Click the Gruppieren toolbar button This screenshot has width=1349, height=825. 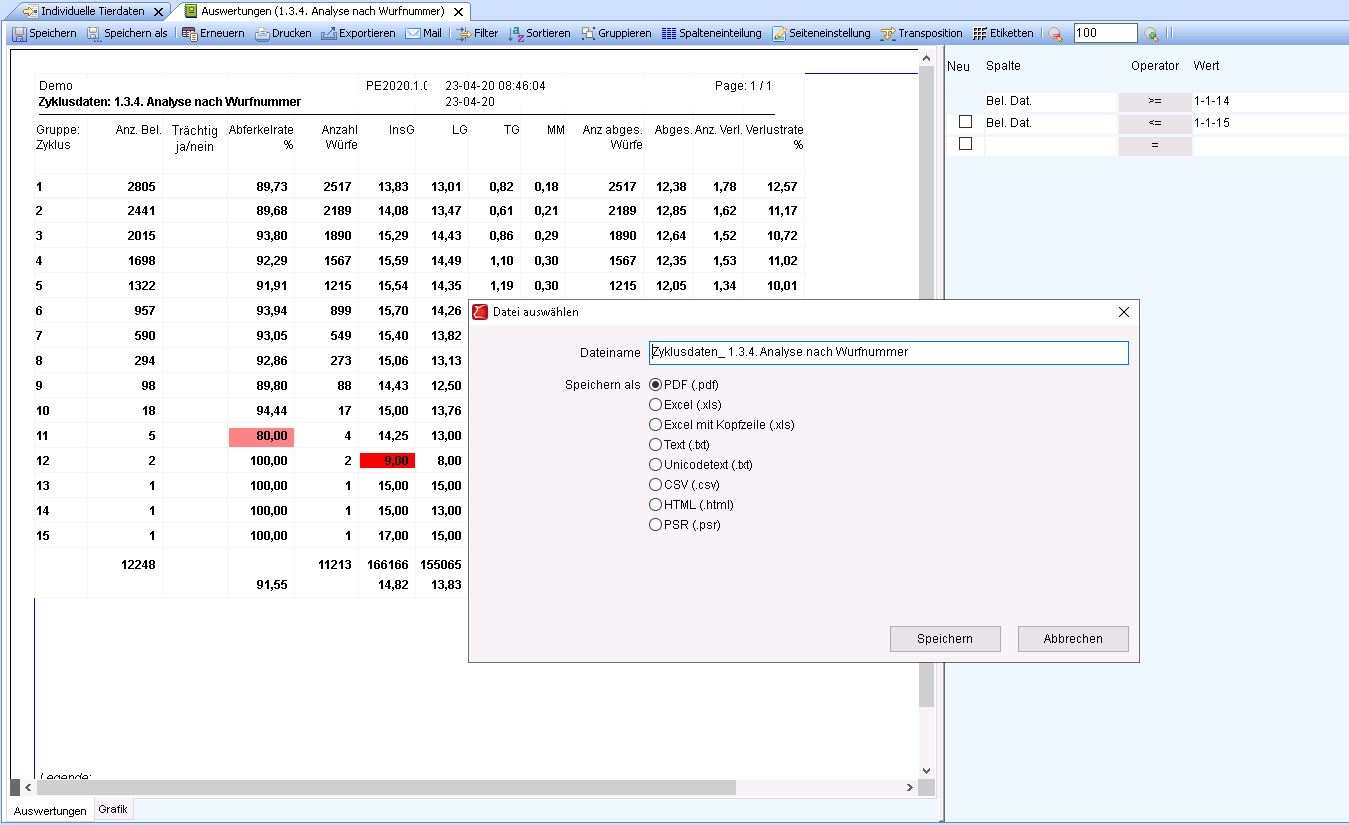[x=616, y=33]
